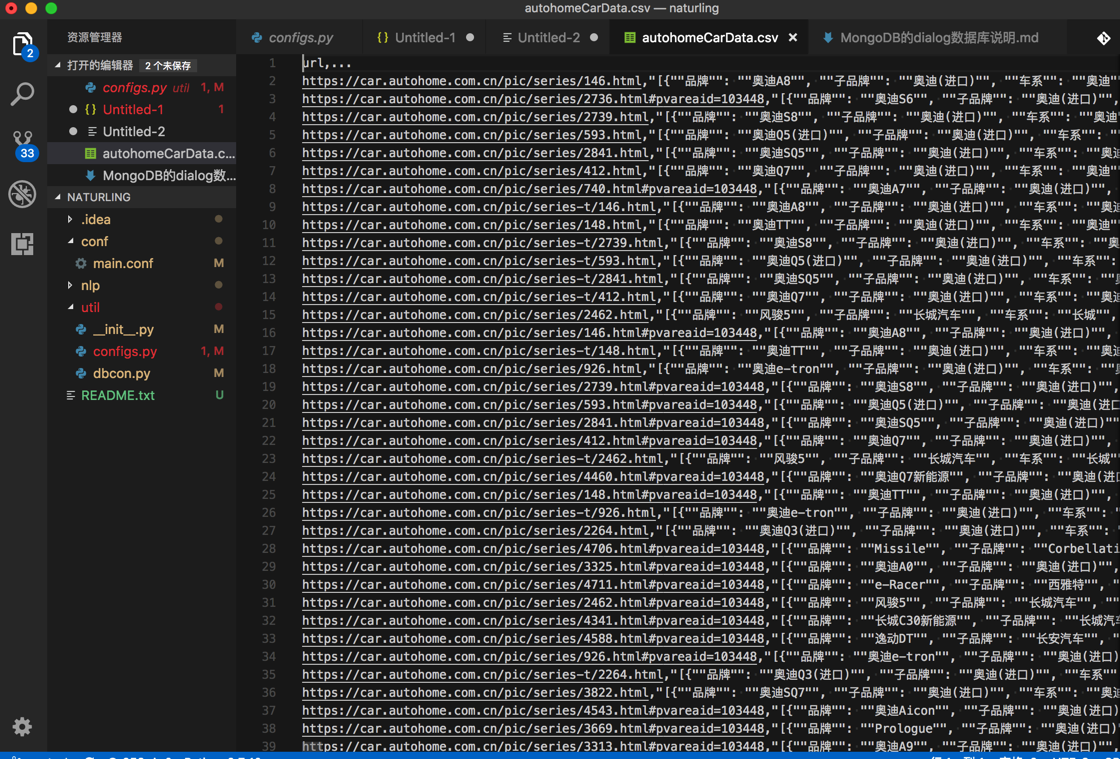1120x759 pixels.
Task: Click the U status marker beside README.txt
Action: (x=219, y=396)
